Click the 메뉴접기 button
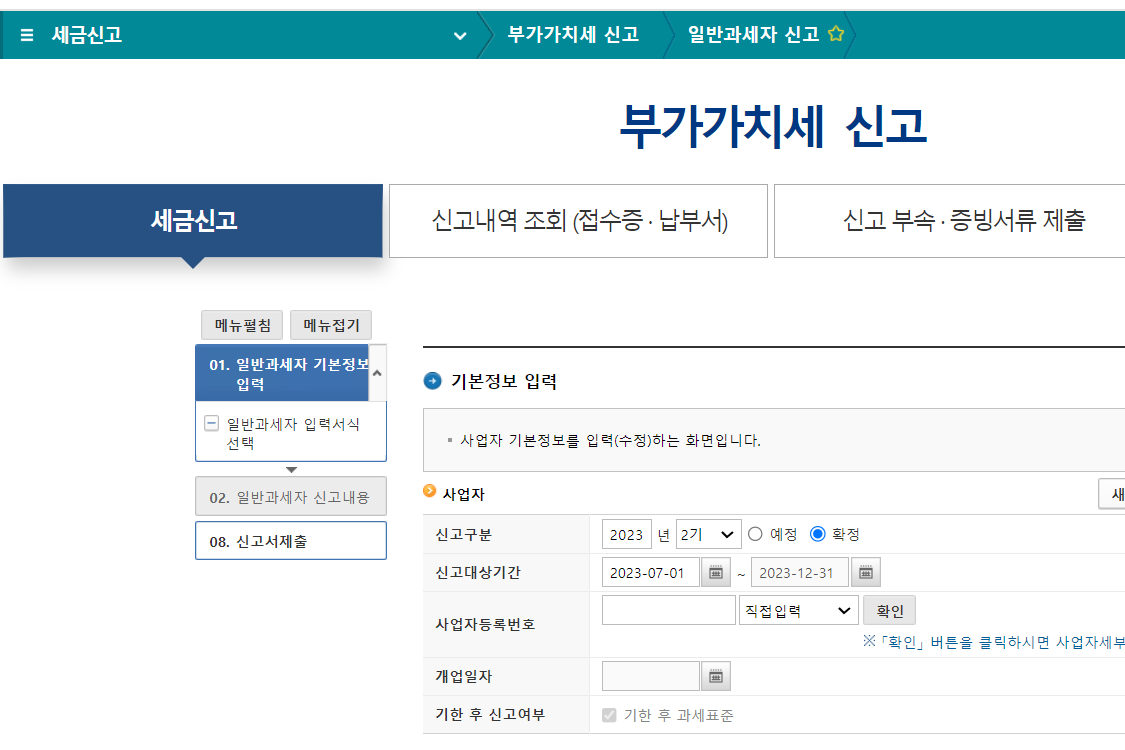This screenshot has width=1125, height=750. pyautogui.click(x=331, y=325)
